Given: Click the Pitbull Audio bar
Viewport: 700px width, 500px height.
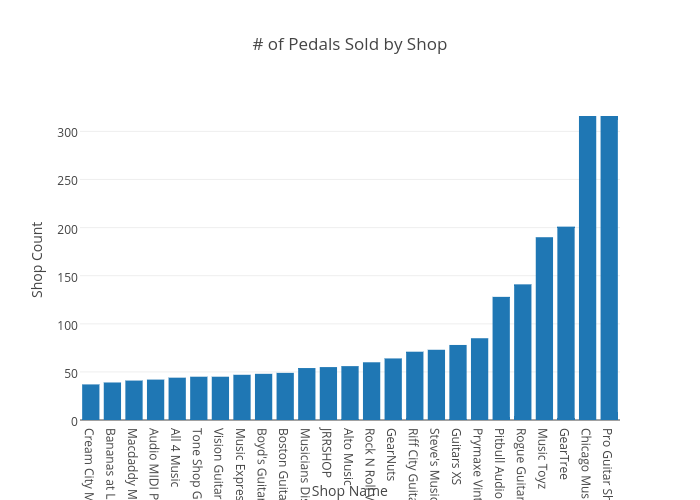Looking at the screenshot, I should click(501, 358).
